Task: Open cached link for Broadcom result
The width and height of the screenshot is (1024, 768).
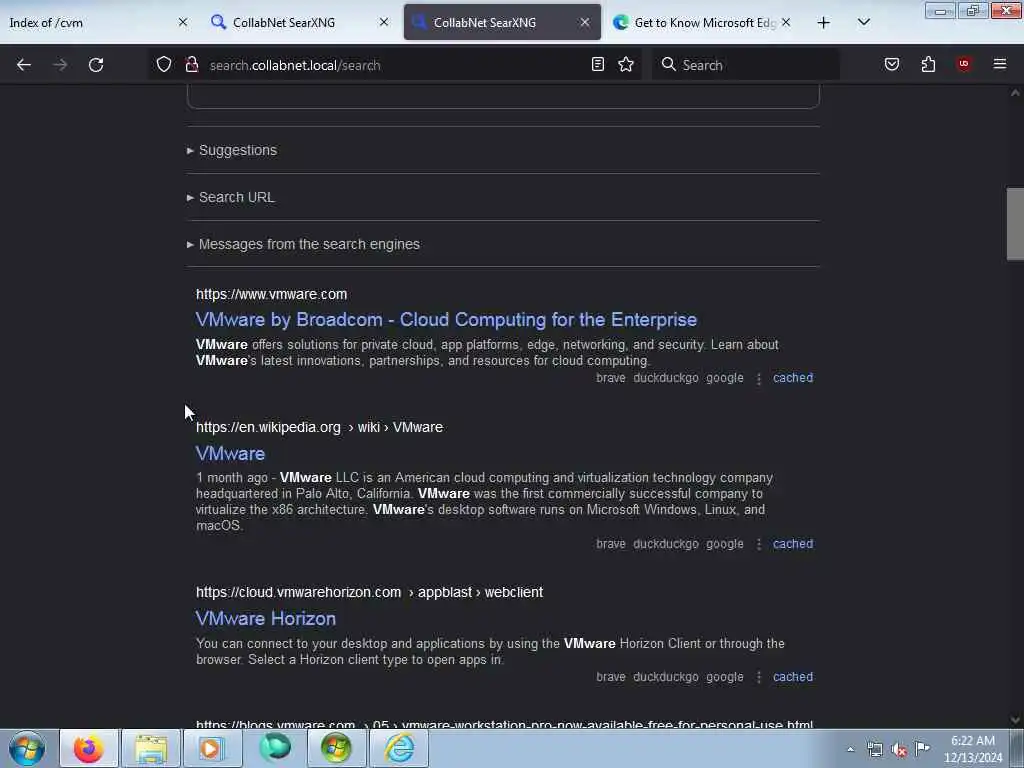Action: tap(793, 377)
